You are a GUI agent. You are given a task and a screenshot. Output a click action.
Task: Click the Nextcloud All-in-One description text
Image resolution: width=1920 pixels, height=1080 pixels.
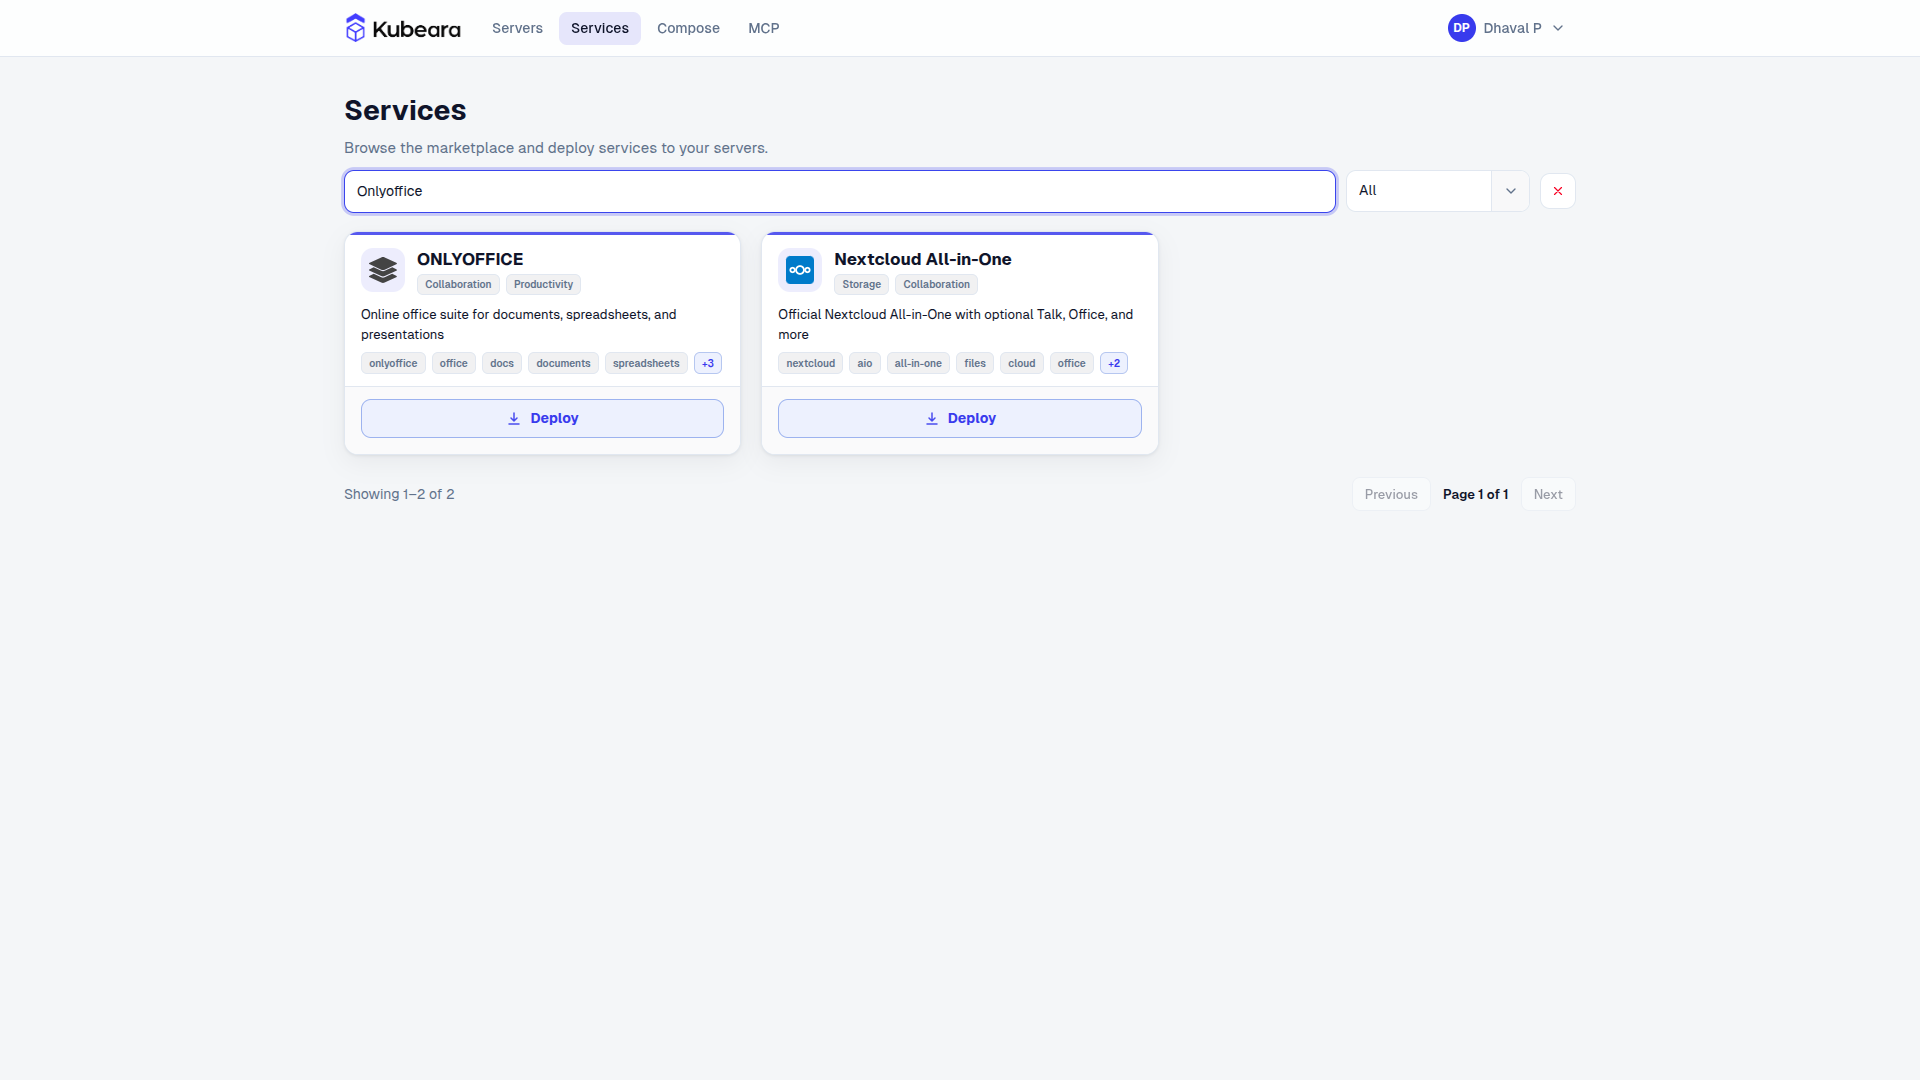tap(956, 324)
